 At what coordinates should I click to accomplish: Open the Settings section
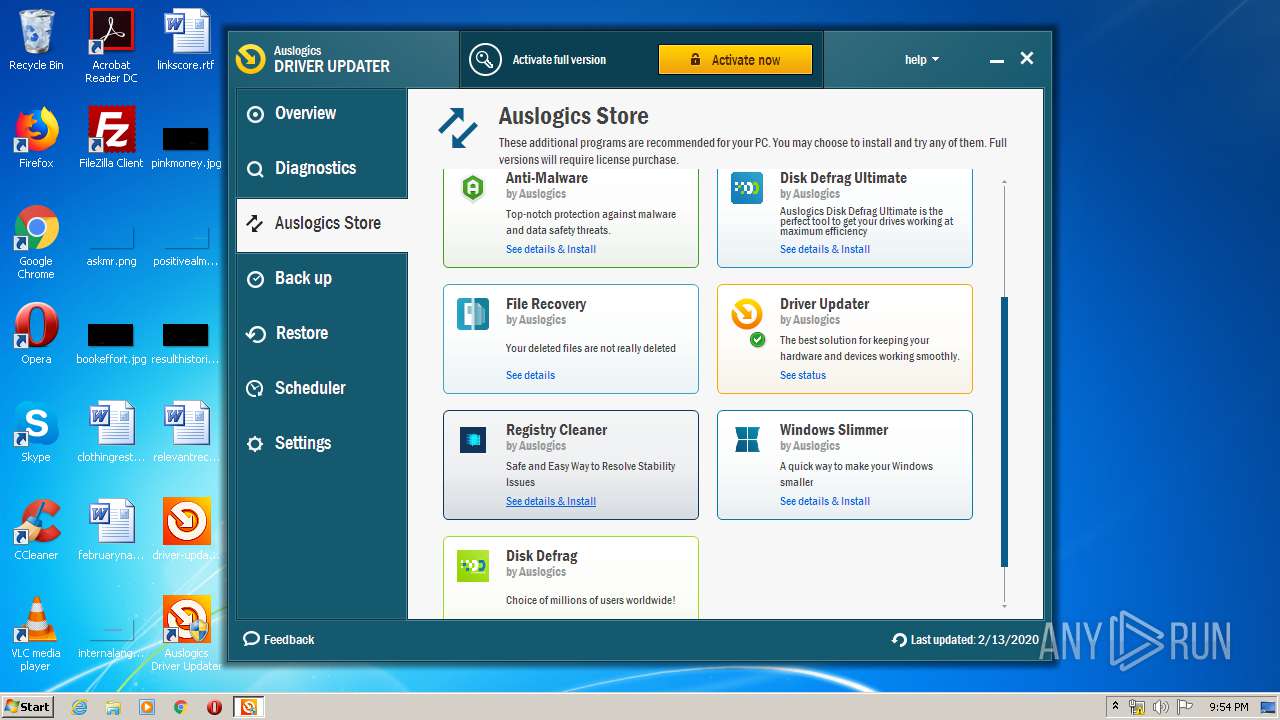coord(321,443)
